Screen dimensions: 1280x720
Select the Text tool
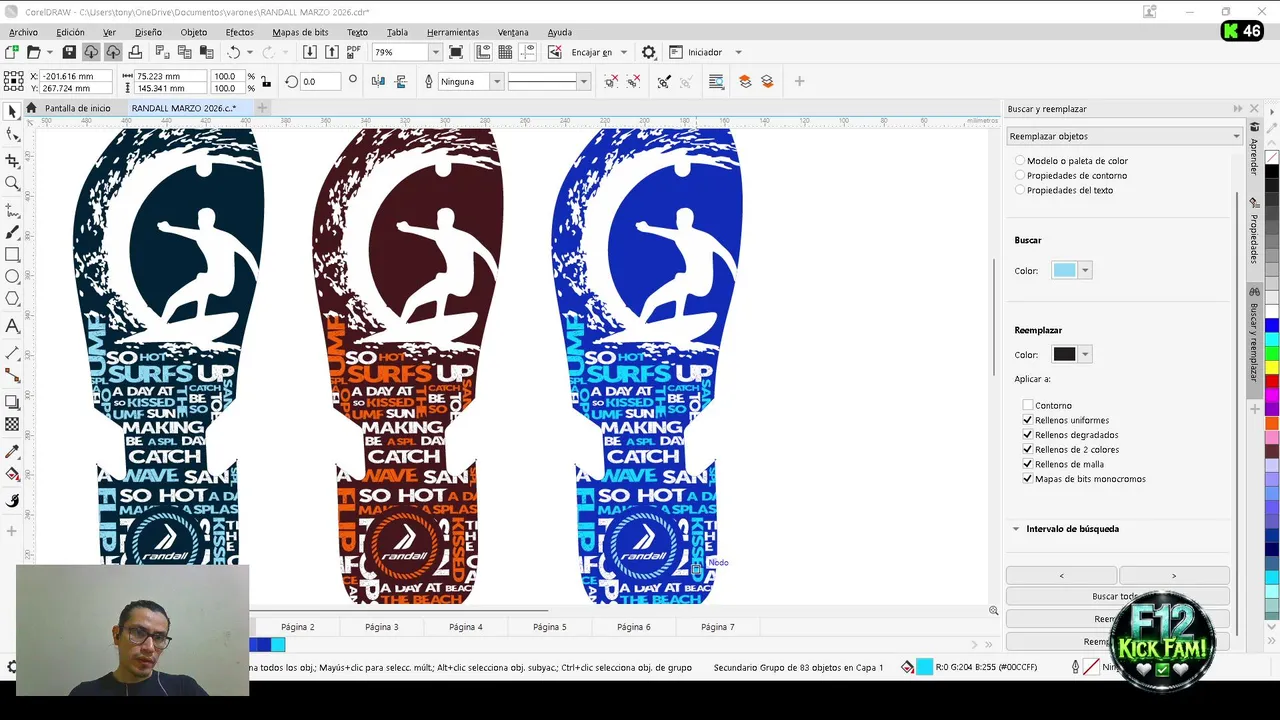click(x=12, y=326)
